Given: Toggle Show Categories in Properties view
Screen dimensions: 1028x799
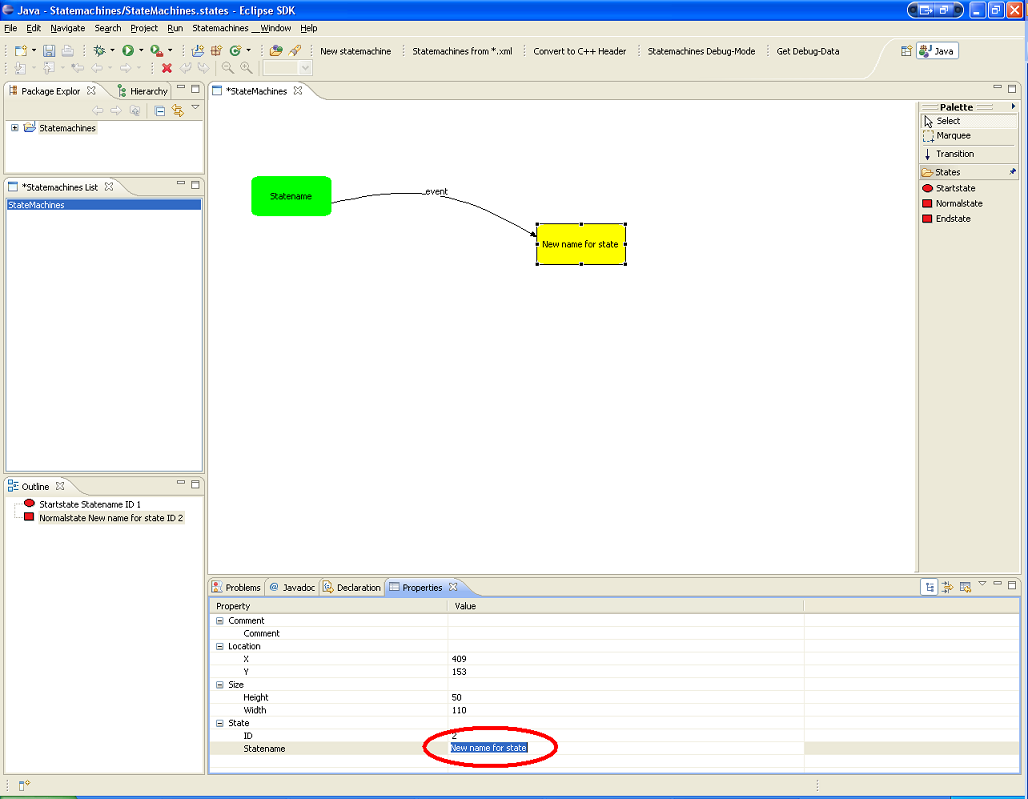Looking at the screenshot, I should 929,587.
